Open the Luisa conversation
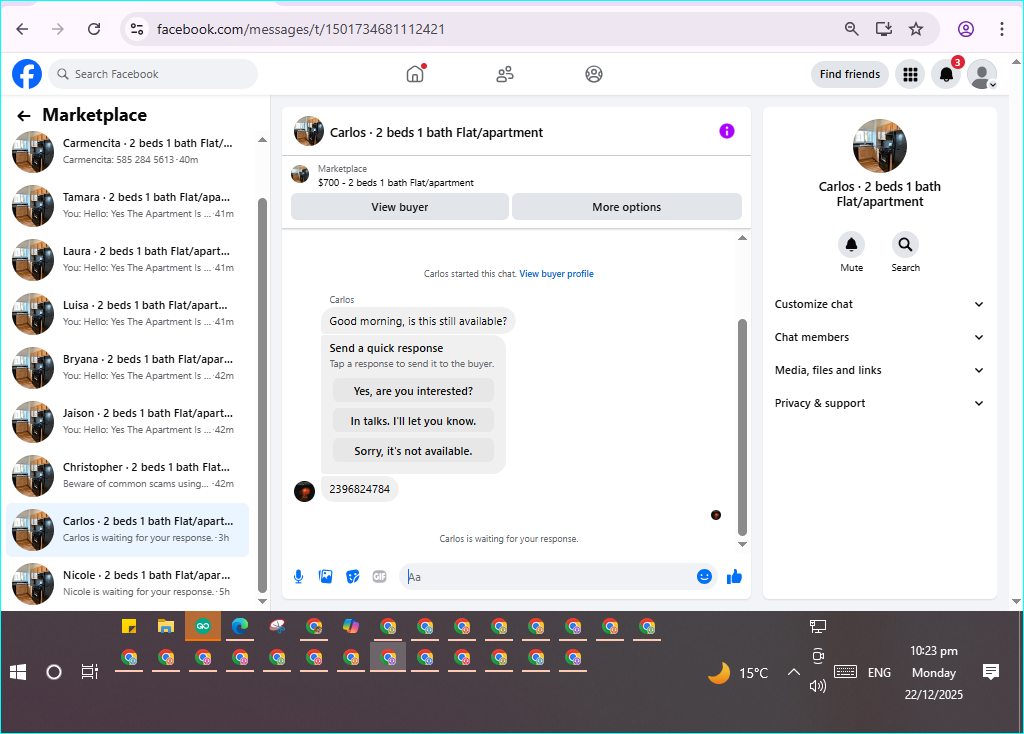The image size is (1024, 734). pos(128,313)
